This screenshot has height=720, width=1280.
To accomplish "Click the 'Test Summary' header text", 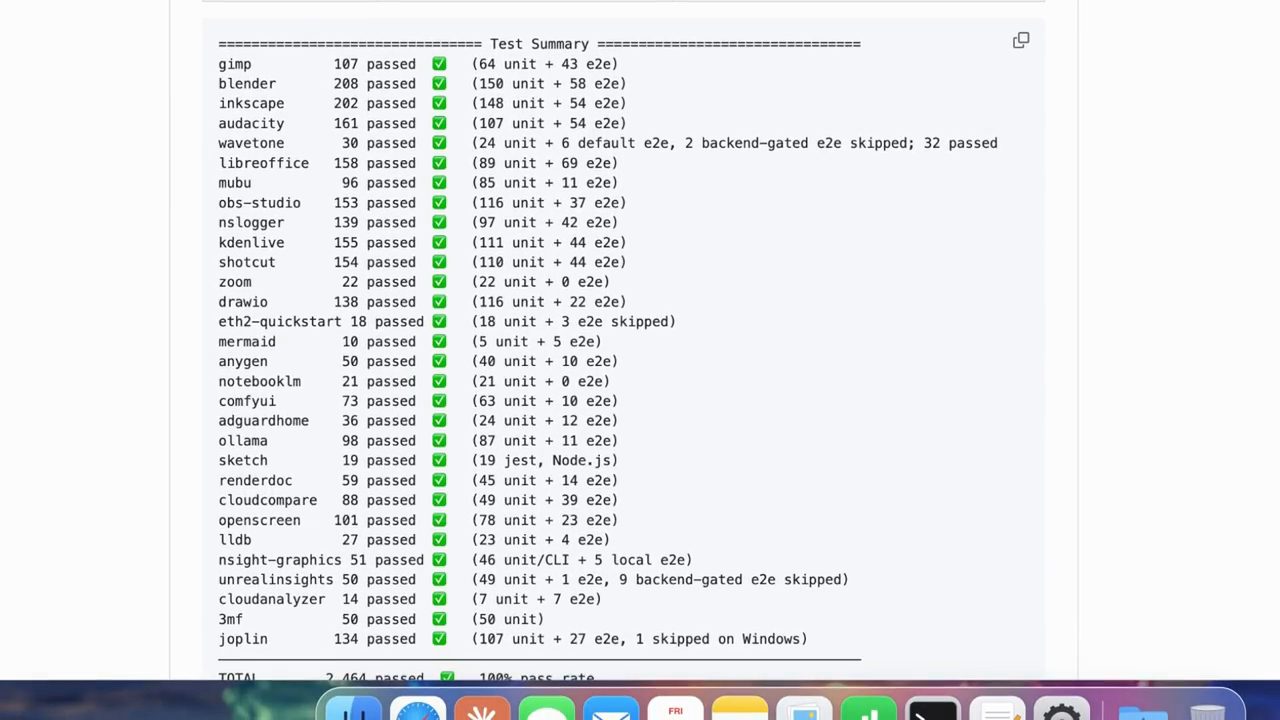I will click(539, 44).
